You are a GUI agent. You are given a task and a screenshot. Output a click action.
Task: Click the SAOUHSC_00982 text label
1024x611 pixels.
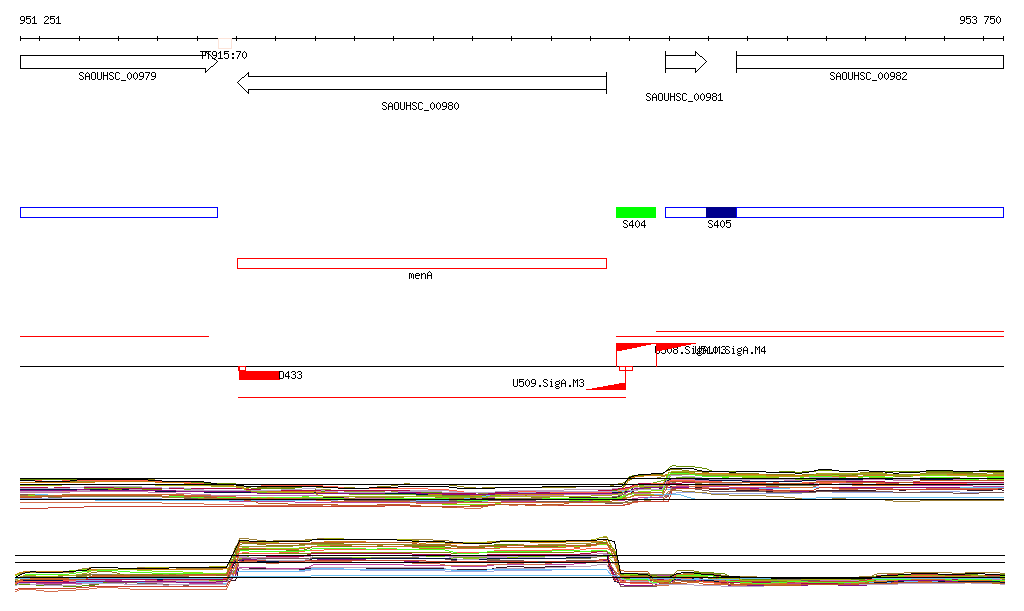tap(869, 76)
